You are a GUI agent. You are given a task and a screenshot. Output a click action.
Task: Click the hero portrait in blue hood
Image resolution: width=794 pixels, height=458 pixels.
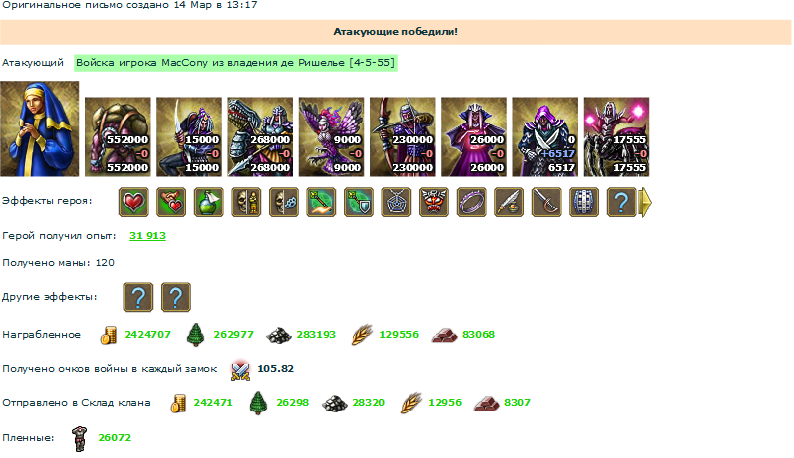click(39, 129)
